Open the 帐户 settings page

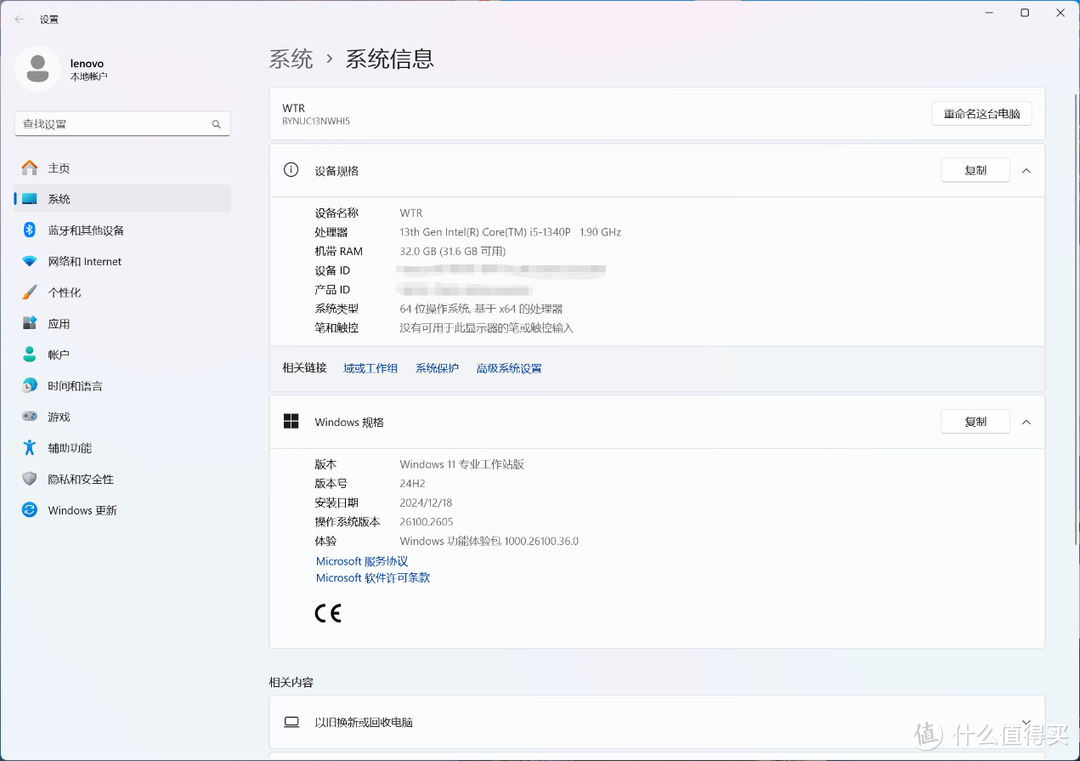pyautogui.click(x=123, y=354)
